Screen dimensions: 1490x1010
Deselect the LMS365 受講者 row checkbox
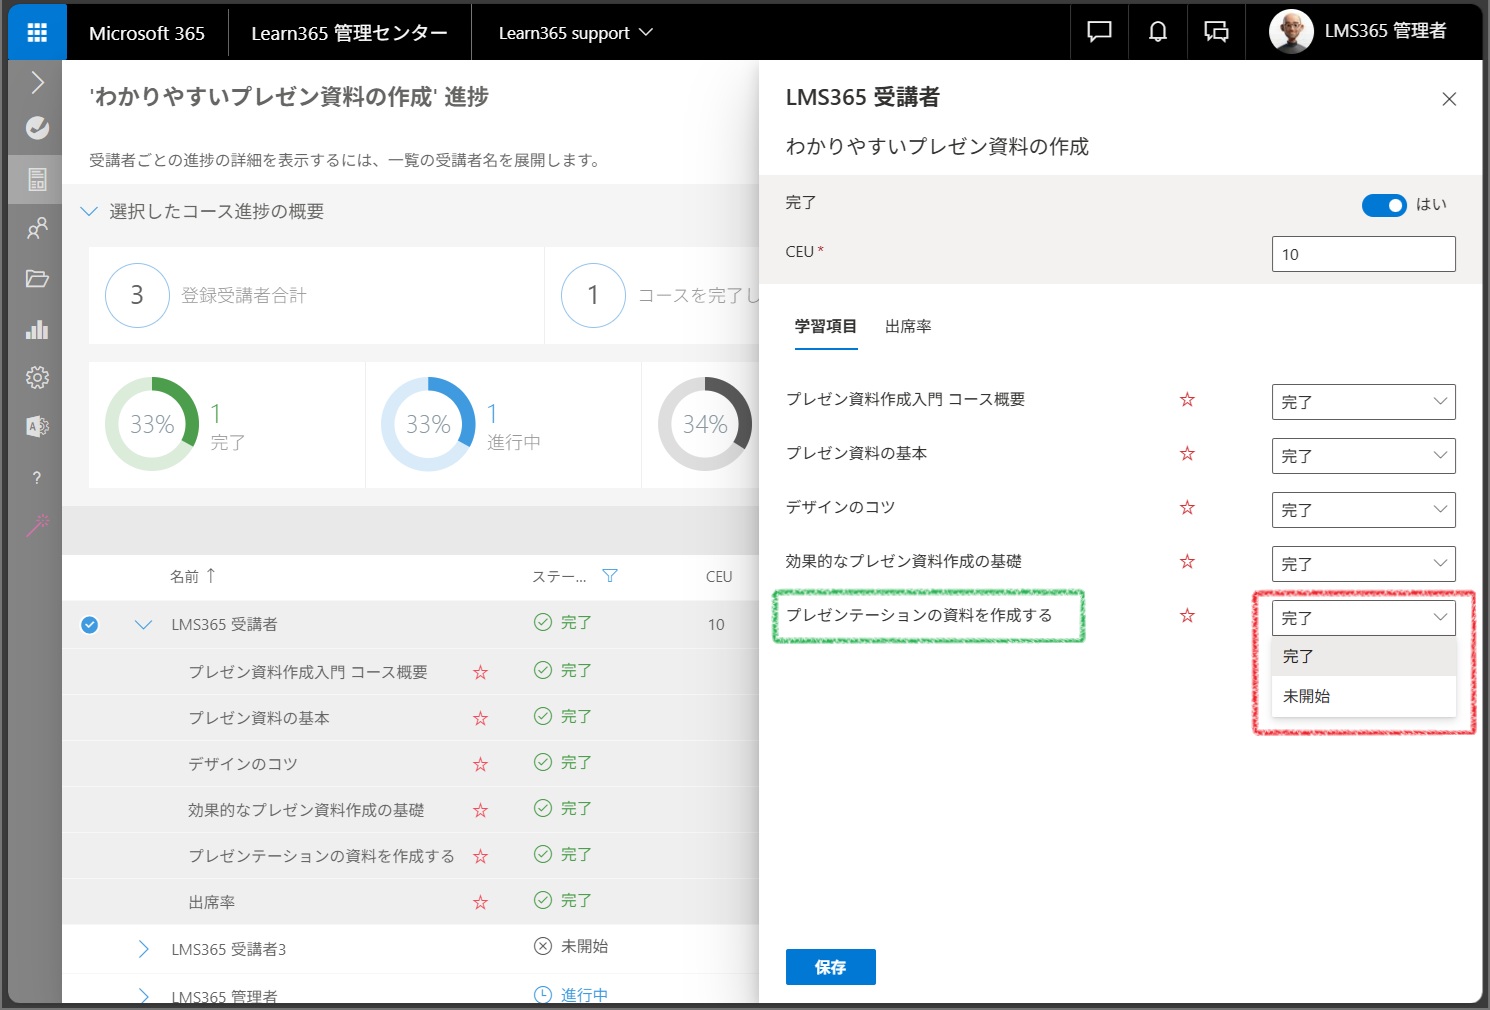(x=90, y=625)
